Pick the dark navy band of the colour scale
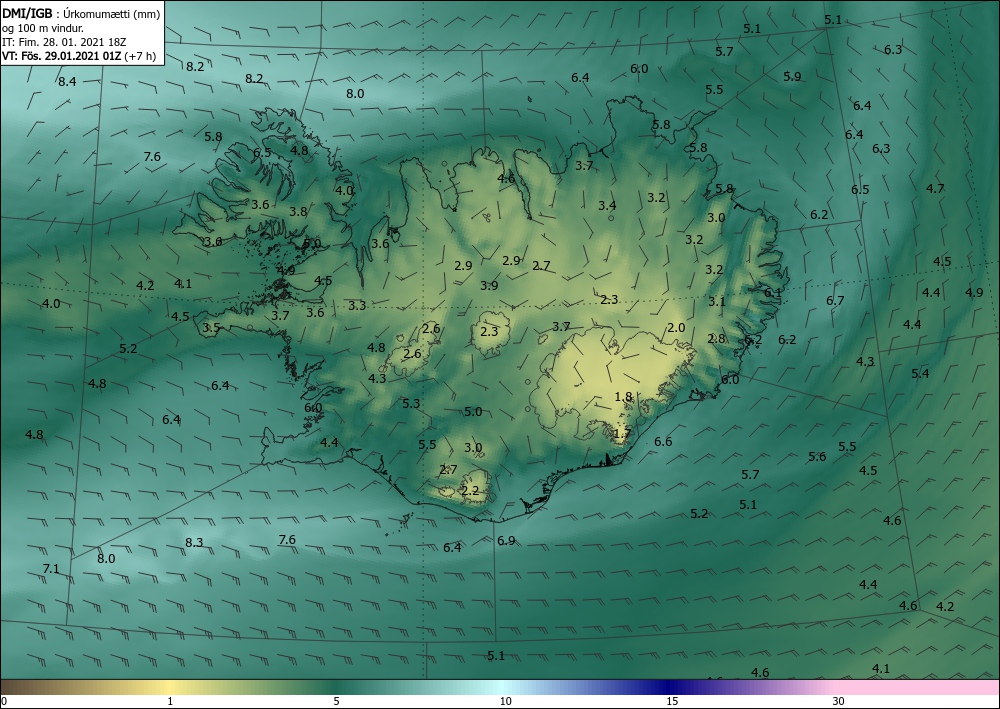Image resolution: width=1000 pixels, height=709 pixels. pos(666,687)
